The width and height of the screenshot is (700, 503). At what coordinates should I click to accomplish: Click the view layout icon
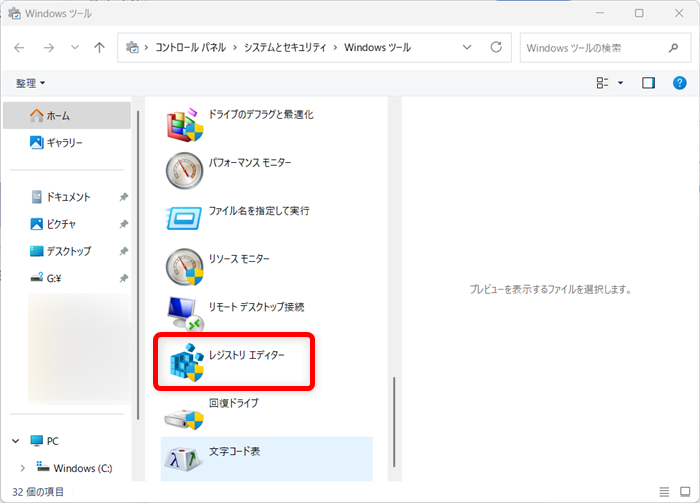[x=602, y=83]
